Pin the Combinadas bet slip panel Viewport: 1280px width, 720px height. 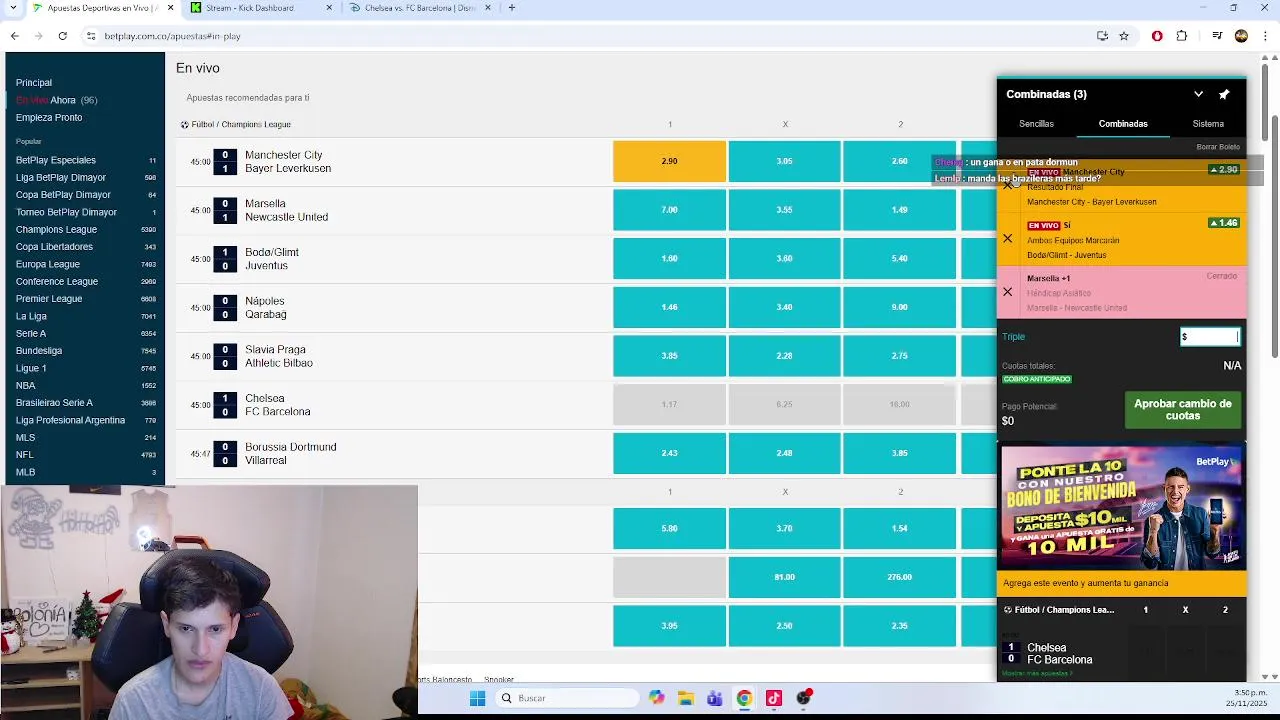pyautogui.click(x=1224, y=94)
